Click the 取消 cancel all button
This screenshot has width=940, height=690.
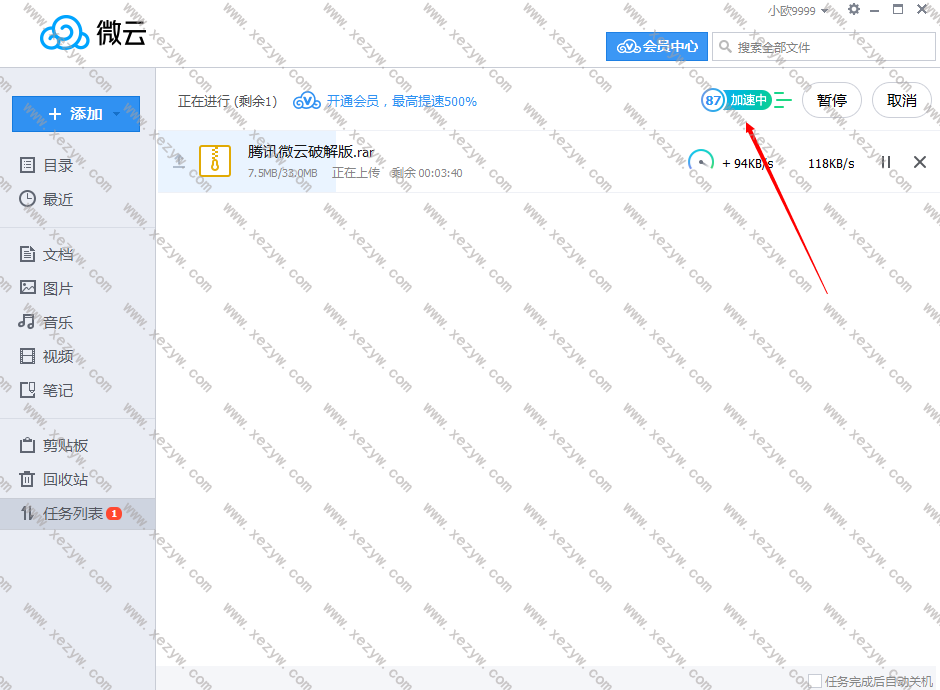pyautogui.click(x=901, y=100)
